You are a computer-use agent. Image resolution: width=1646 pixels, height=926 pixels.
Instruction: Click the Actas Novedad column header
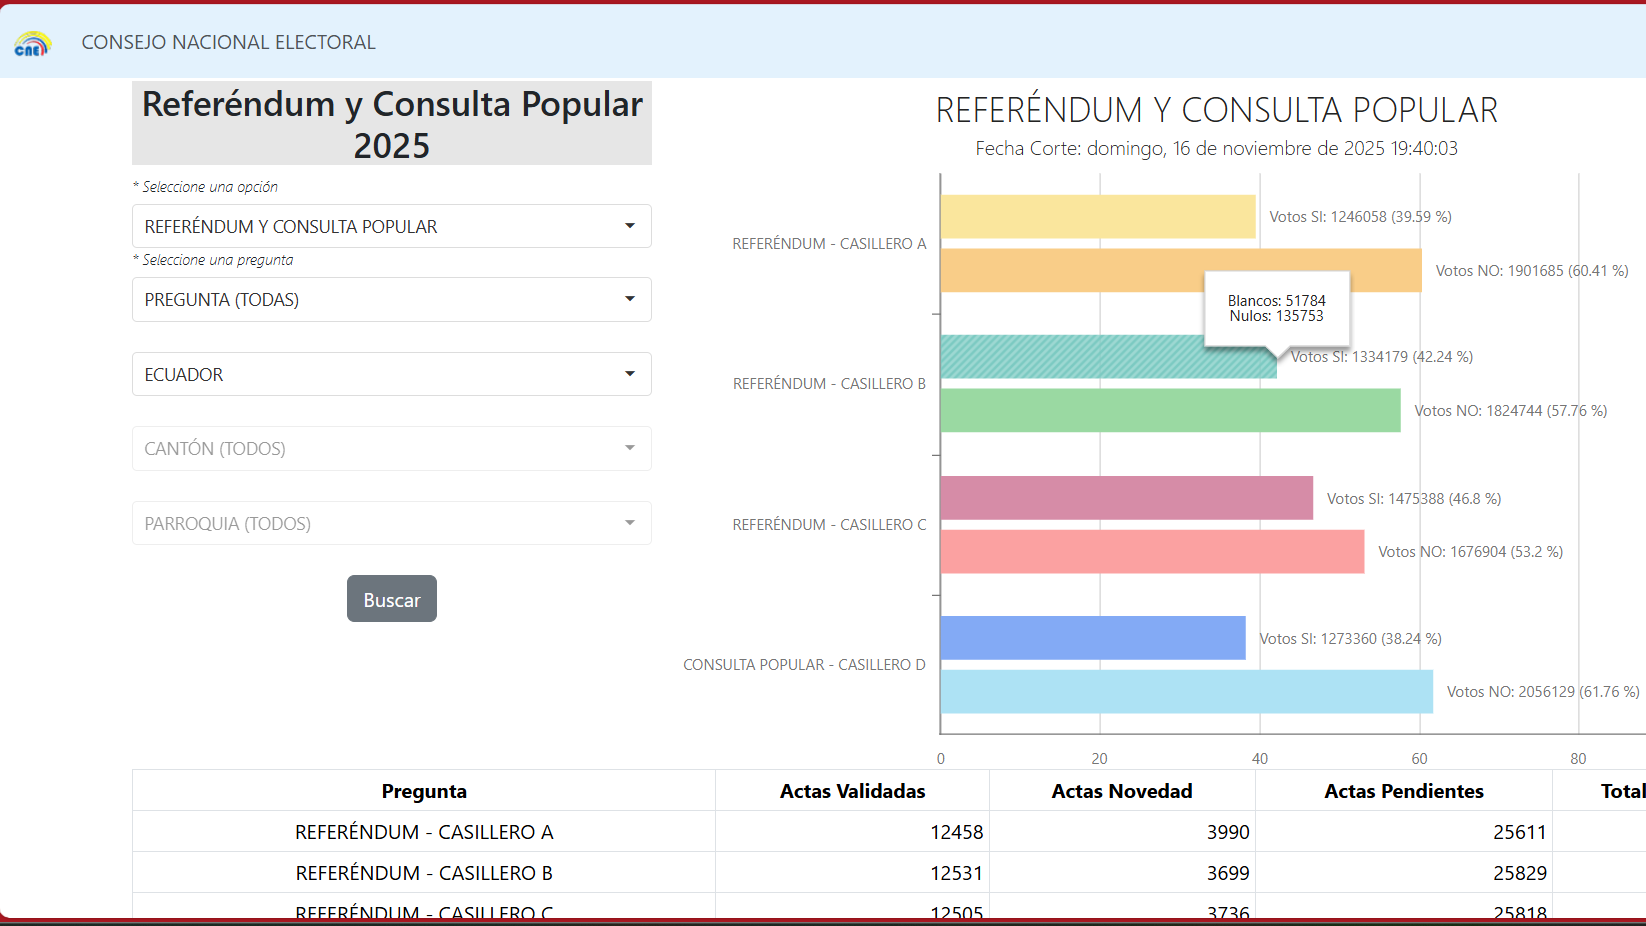1121,791
